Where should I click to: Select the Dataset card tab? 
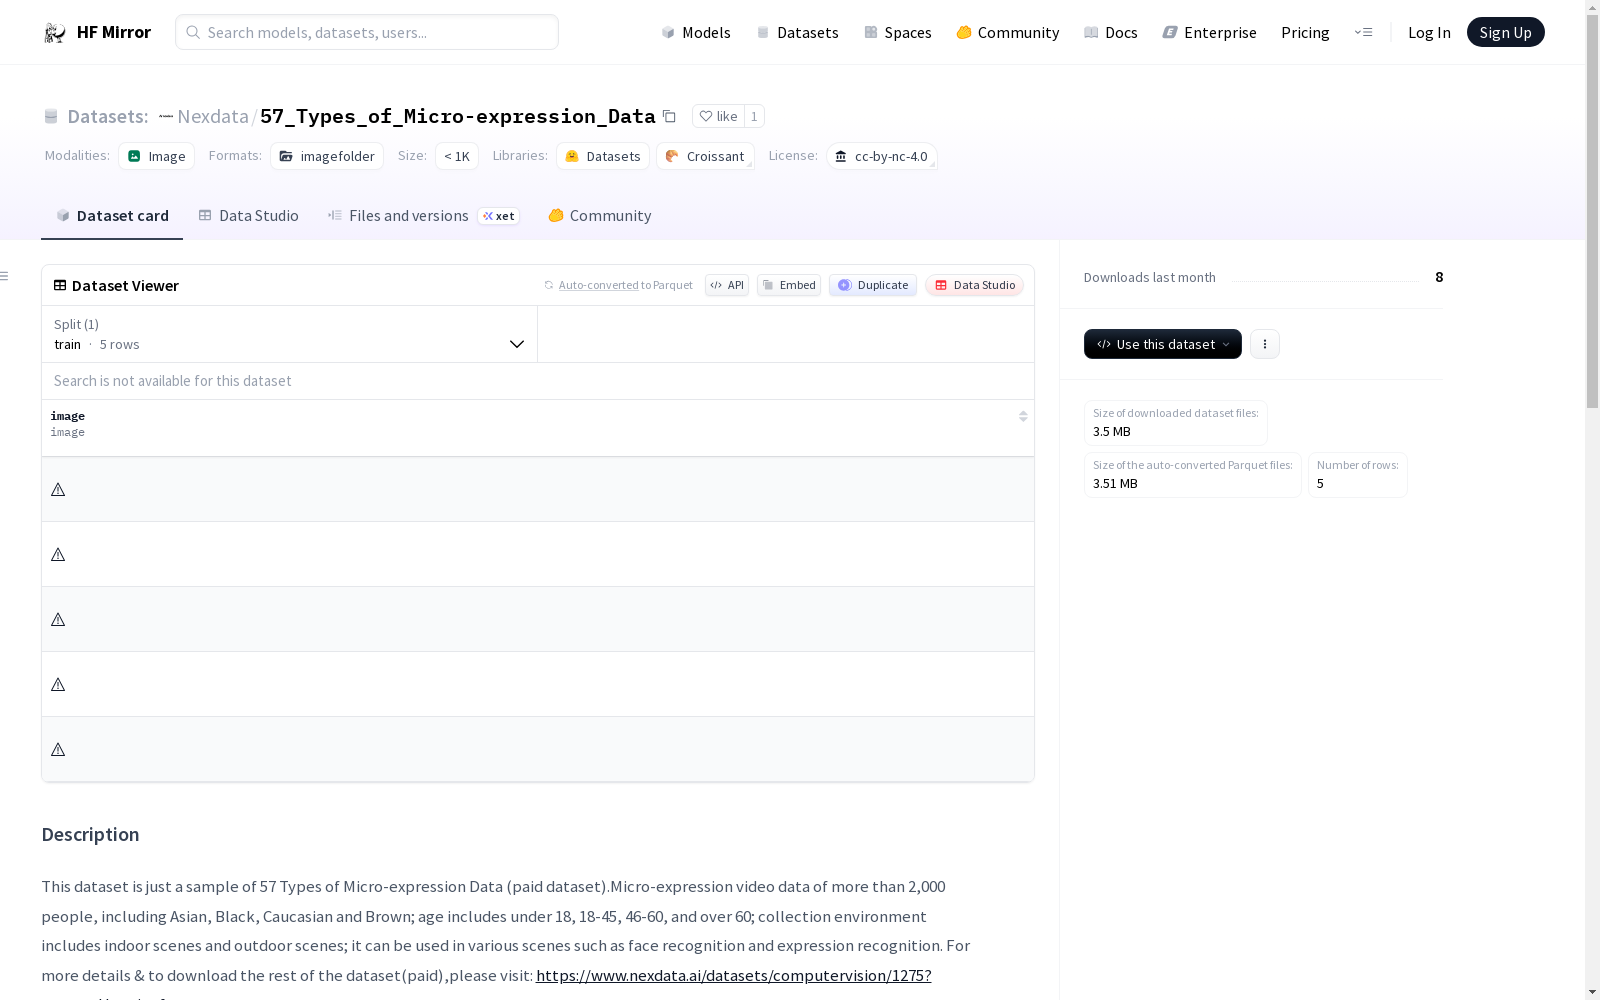point(112,216)
